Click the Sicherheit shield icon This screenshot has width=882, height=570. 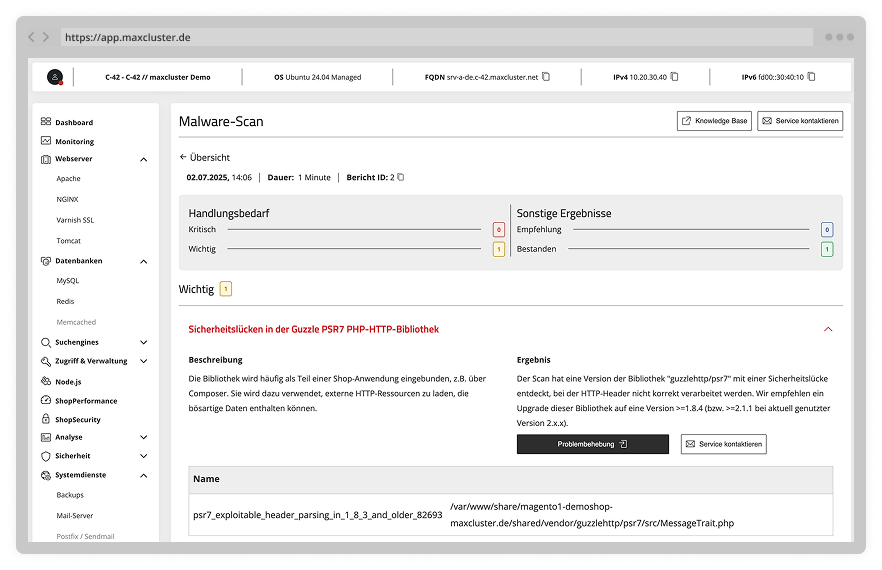46,456
